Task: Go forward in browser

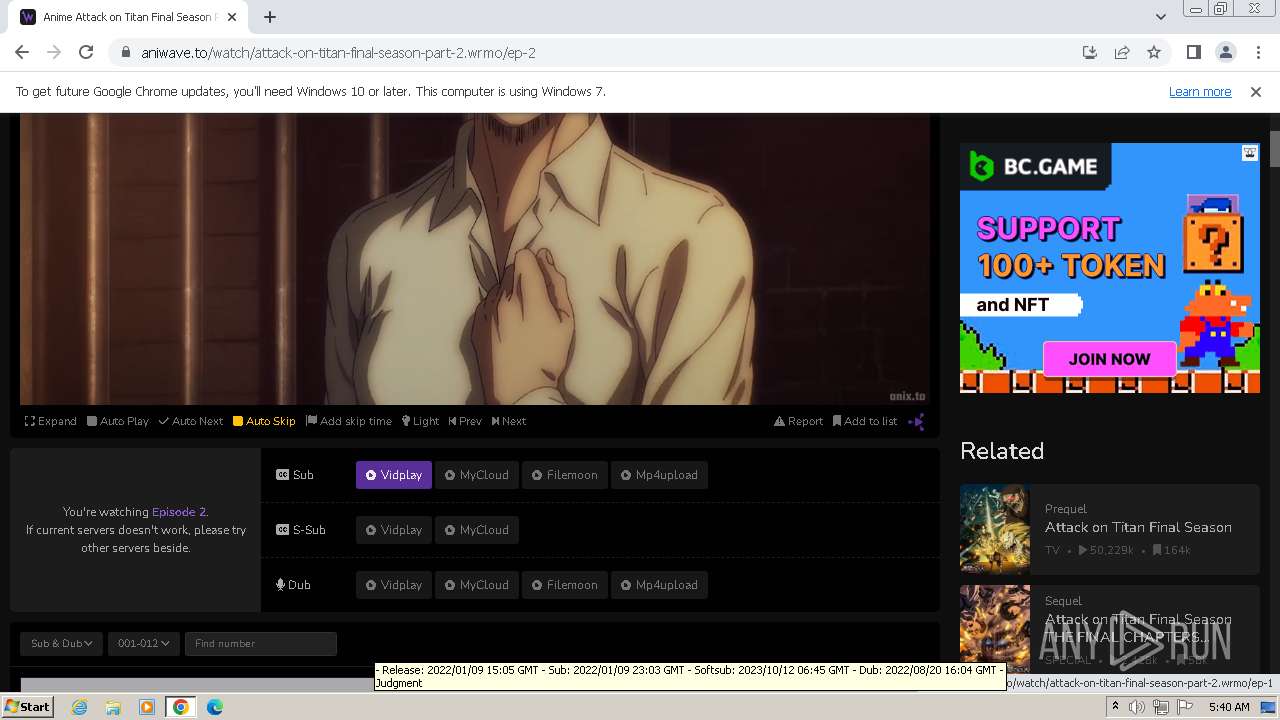Action: [x=54, y=53]
